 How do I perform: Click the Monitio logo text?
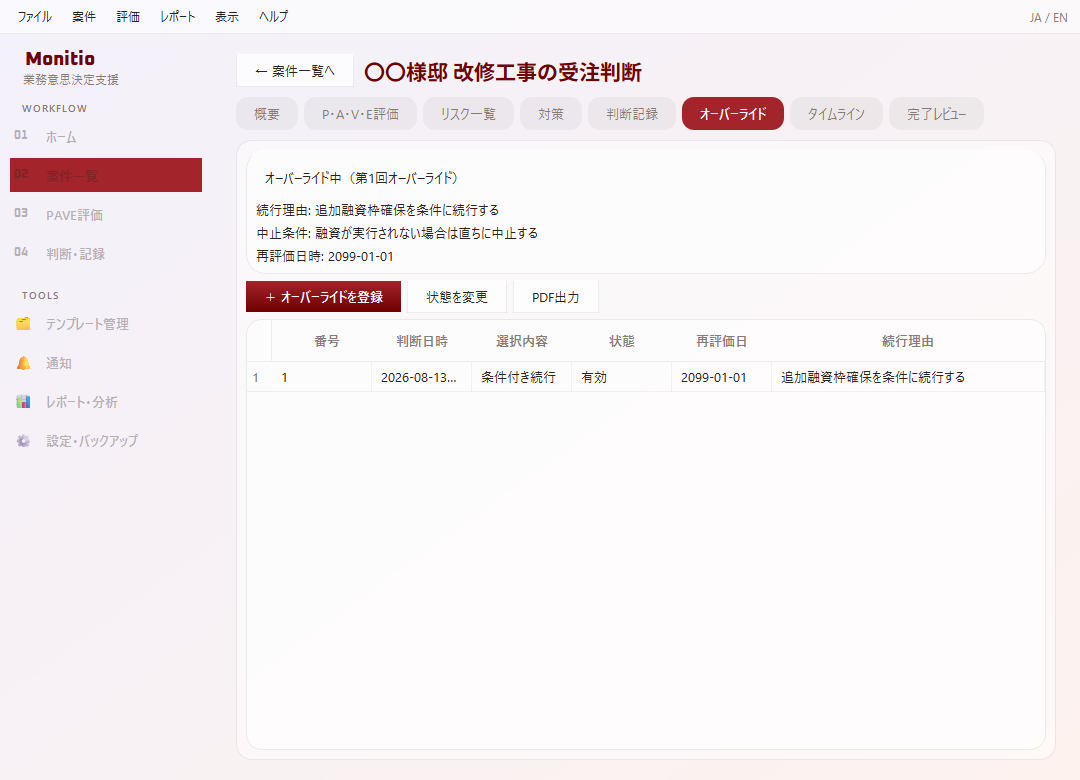coord(60,59)
